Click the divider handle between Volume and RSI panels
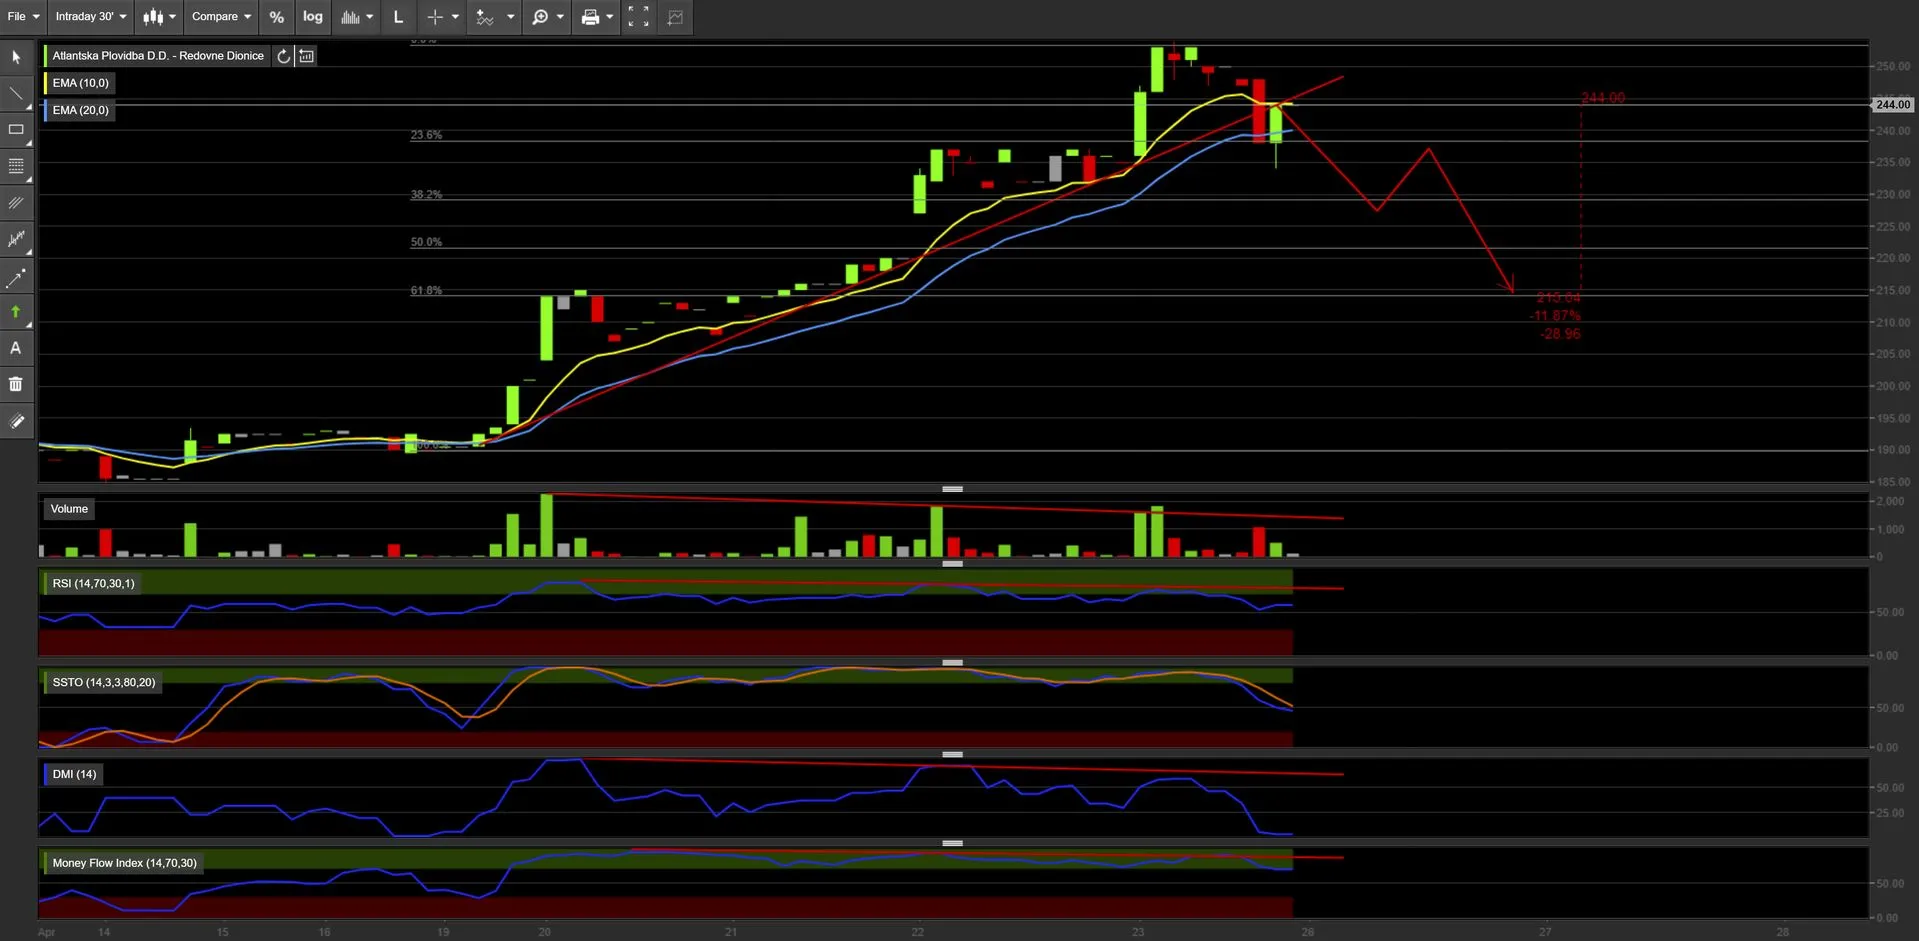This screenshot has width=1919, height=941. pyautogui.click(x=952, y=564)
